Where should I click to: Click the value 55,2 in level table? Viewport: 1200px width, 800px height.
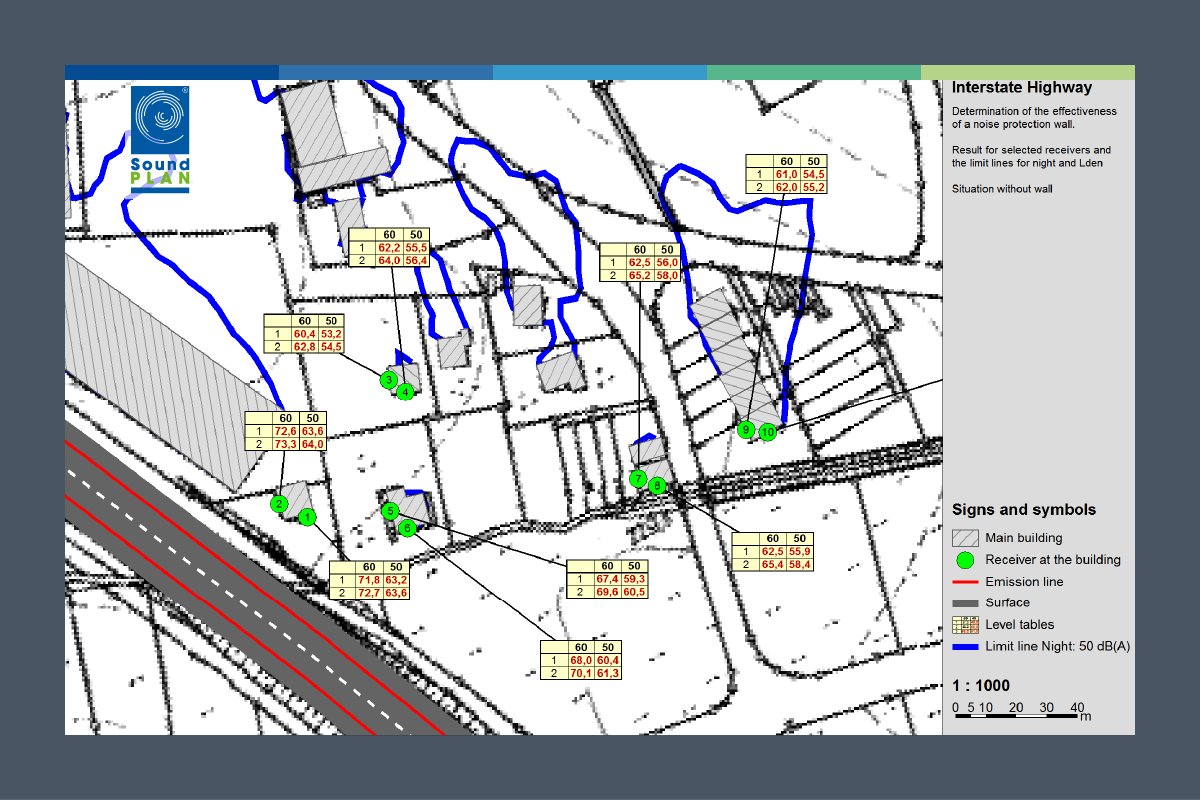pos(814,188)
